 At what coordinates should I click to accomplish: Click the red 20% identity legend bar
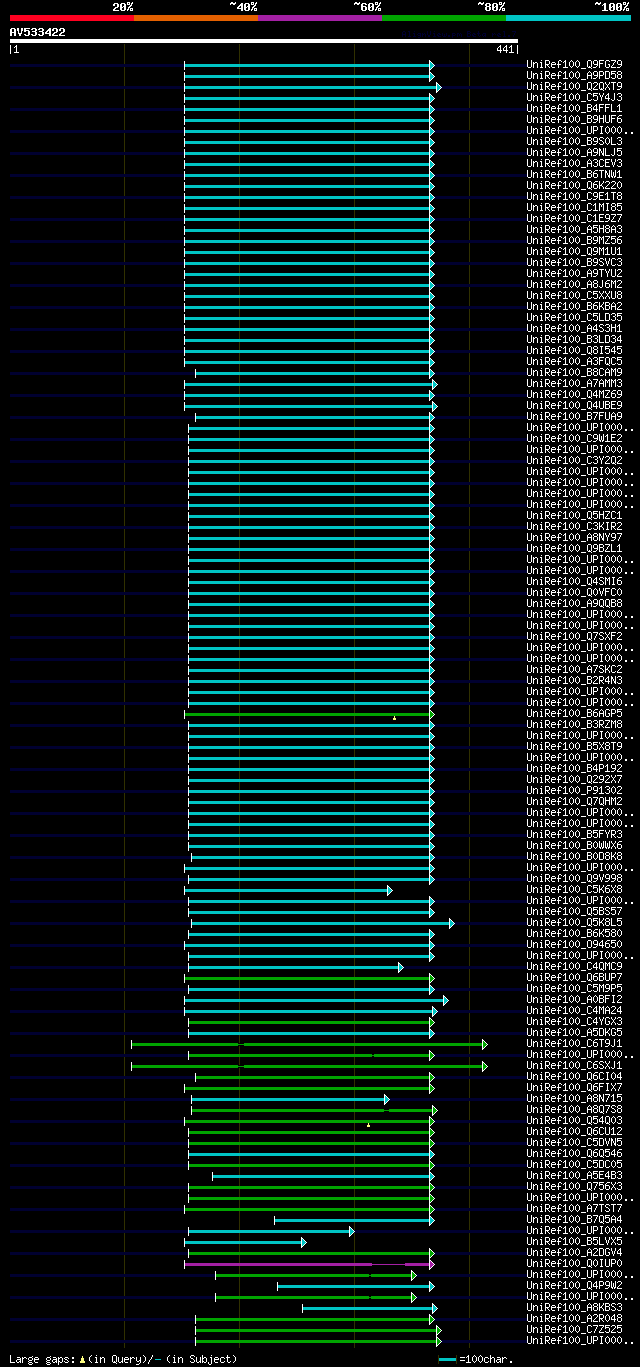(x=72, y=18)
